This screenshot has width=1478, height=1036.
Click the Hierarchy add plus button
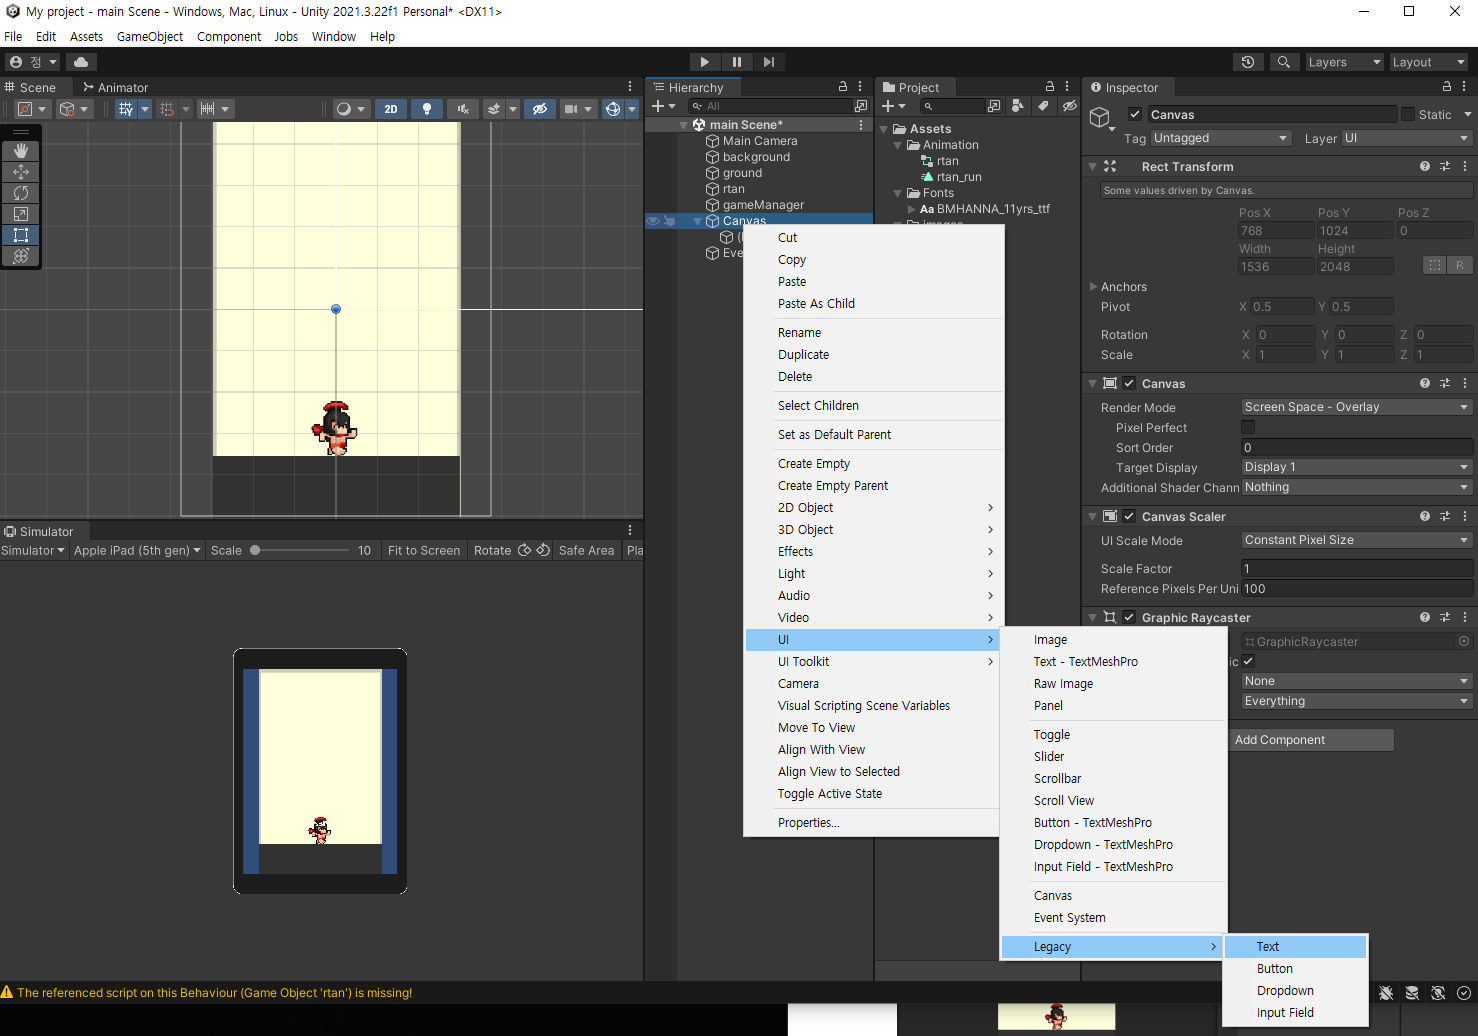(663, 106)
